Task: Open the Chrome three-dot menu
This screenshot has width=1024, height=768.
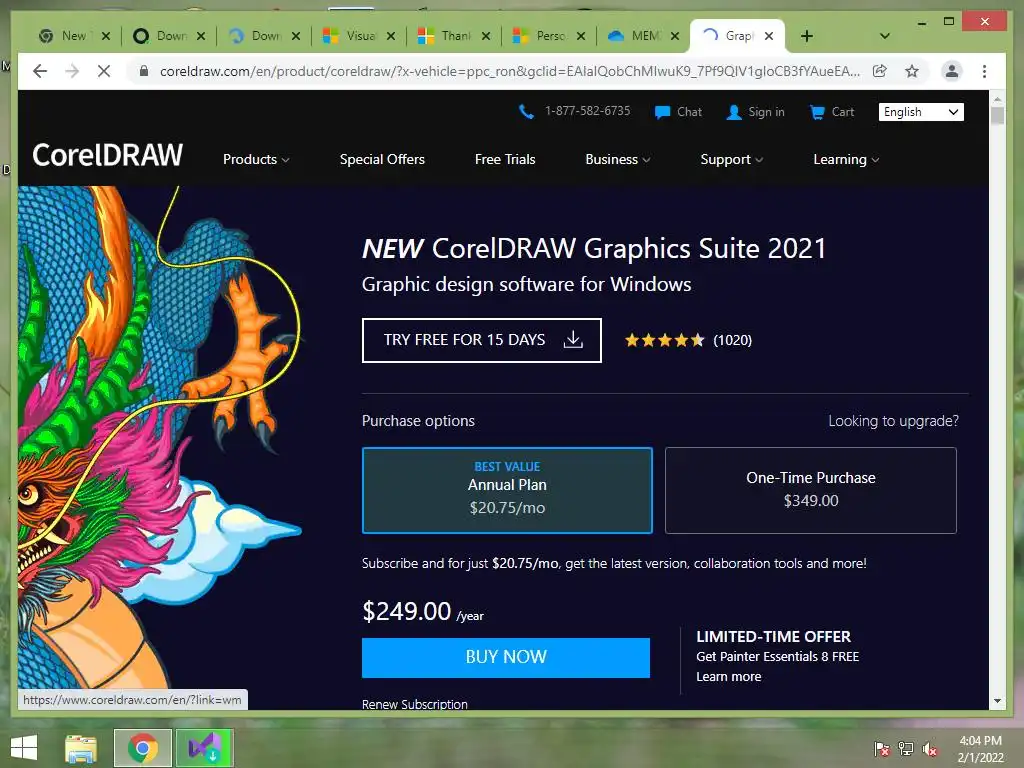Action: tap(984, 71)
